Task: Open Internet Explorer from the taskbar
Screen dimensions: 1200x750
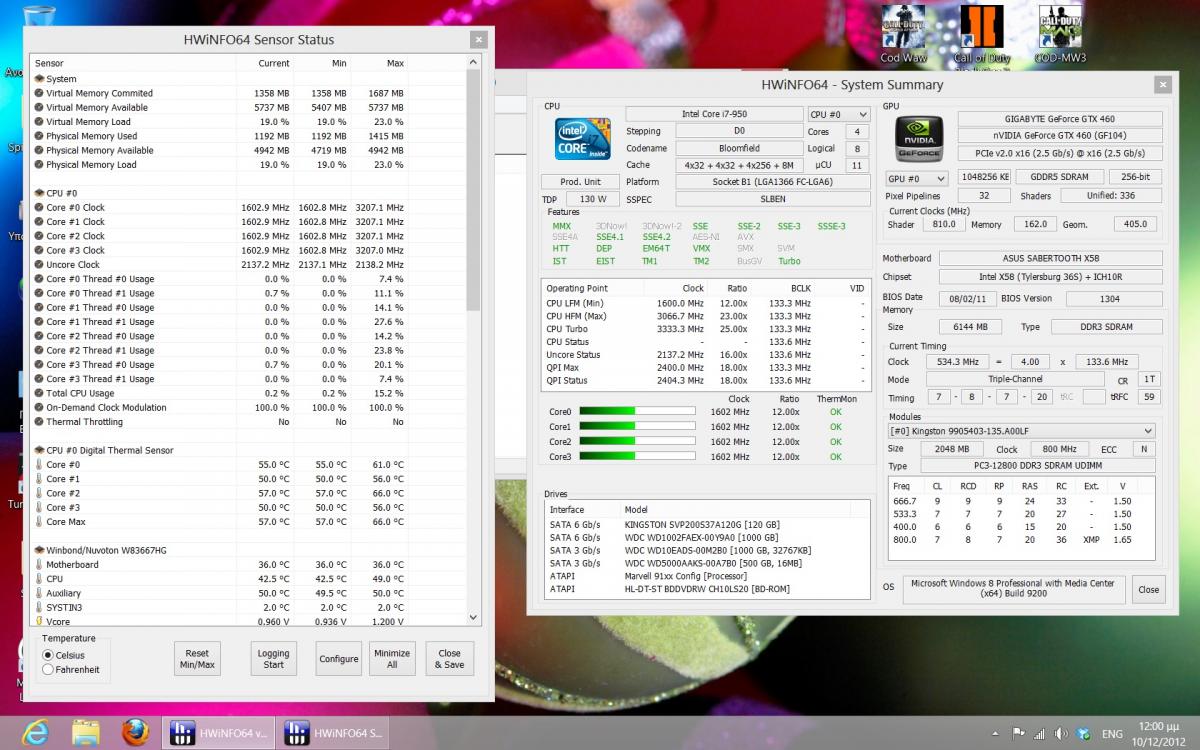Action: 34,732
